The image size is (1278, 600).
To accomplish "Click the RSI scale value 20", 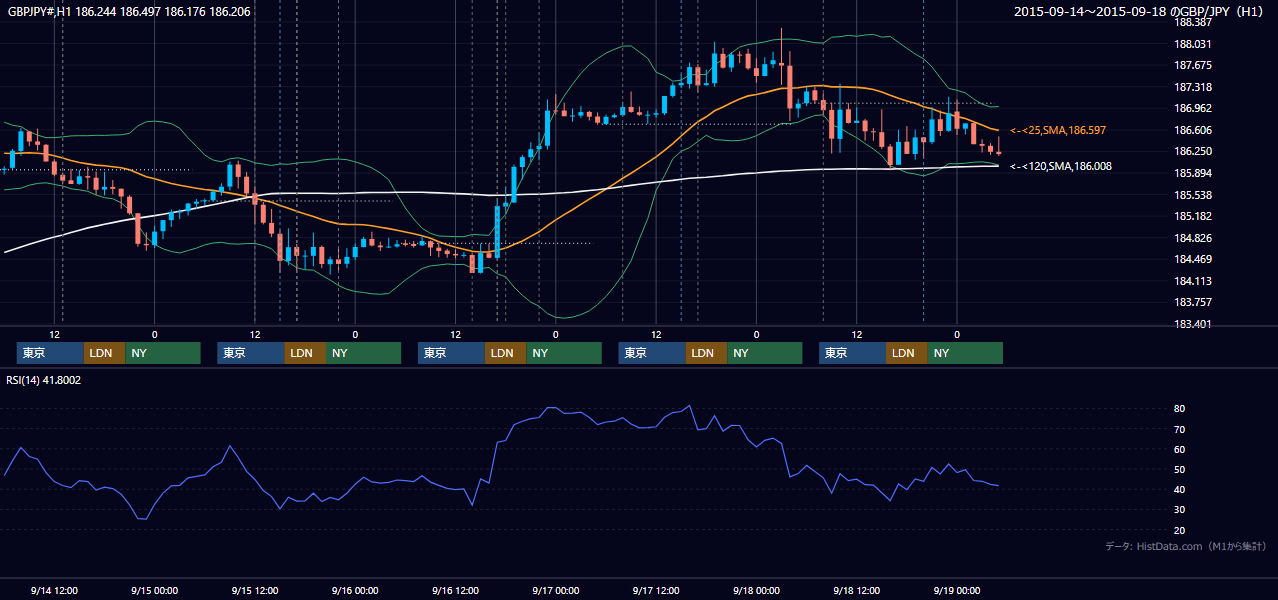I will click(1180, 530).
